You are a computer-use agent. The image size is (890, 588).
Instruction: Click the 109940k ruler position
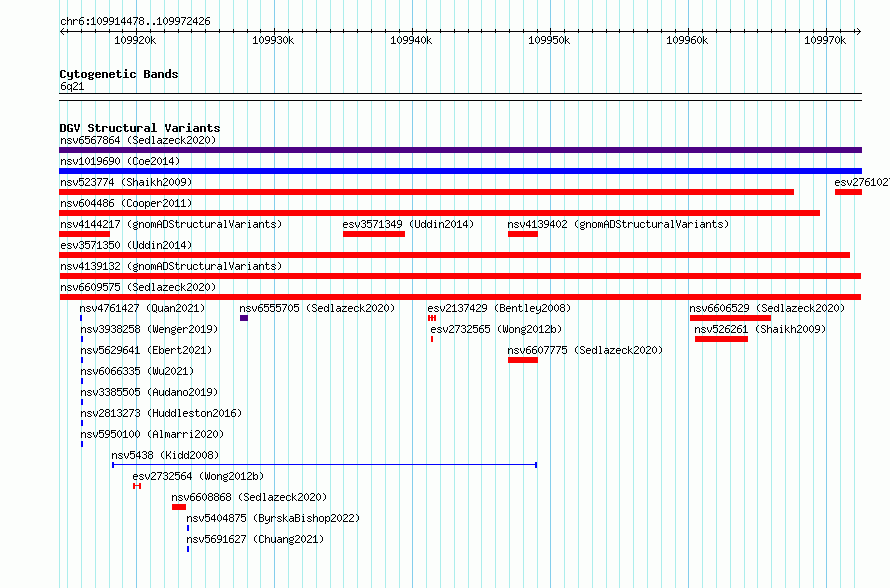tap(411, 40)
